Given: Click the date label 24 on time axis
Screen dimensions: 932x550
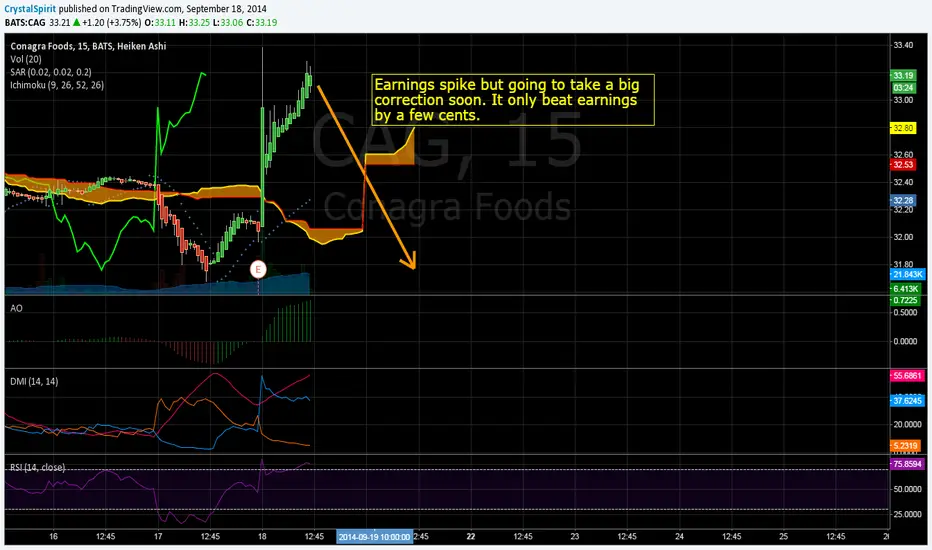Looking at the screenshot, I should click(679, 536).
